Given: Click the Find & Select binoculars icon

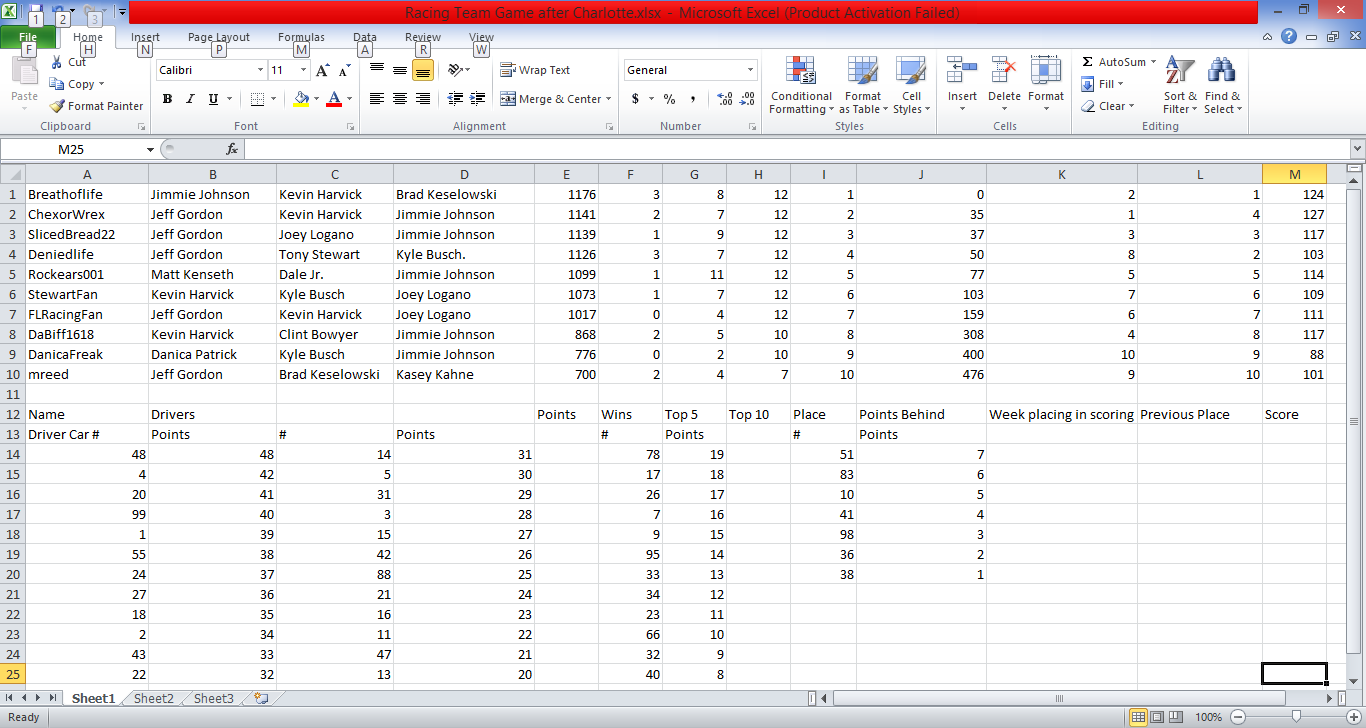Looking at the screenshot, I should click(x=1222, y=87).
